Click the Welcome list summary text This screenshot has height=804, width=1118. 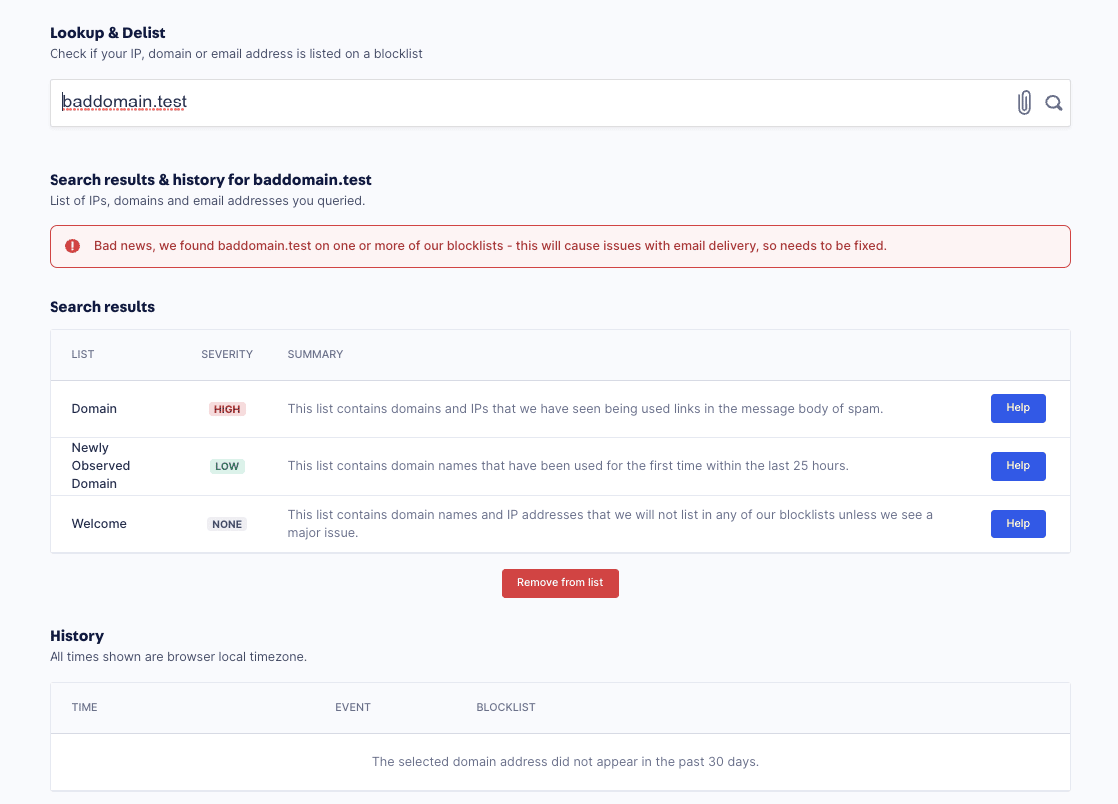(610, 524)
